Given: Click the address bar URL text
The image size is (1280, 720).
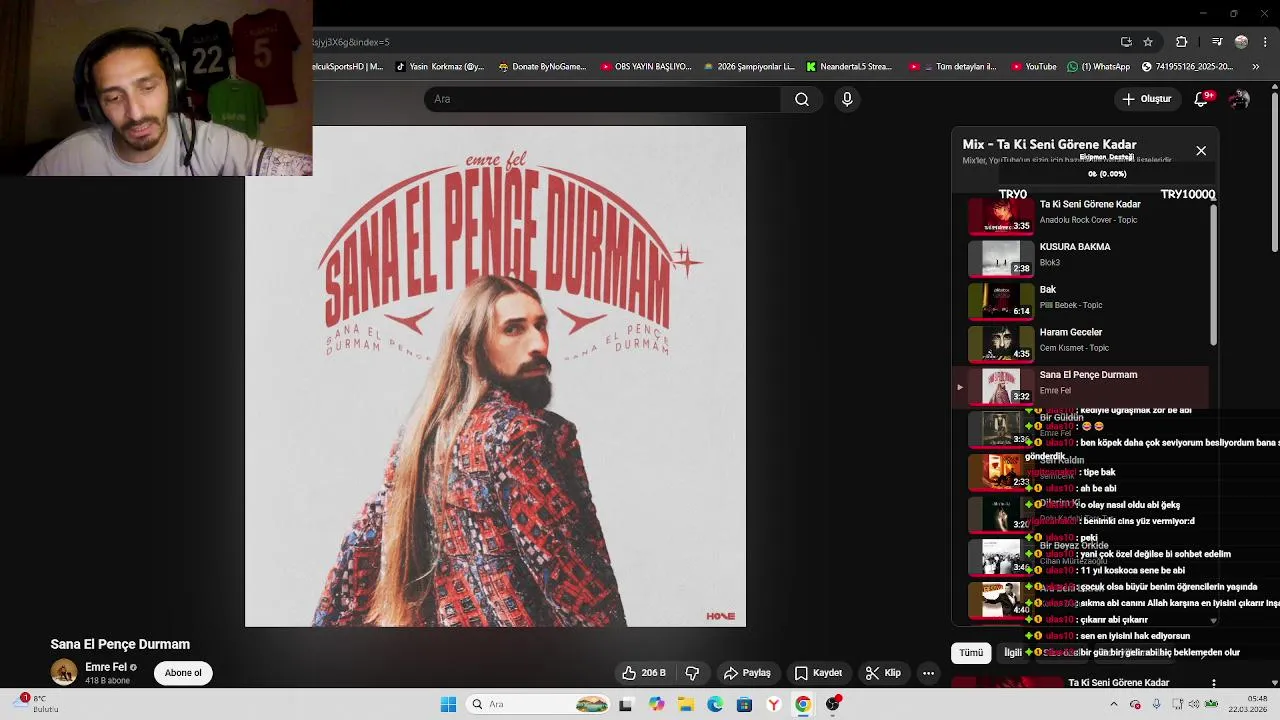Looking at the screenshot, I should (x=352, y=42).
